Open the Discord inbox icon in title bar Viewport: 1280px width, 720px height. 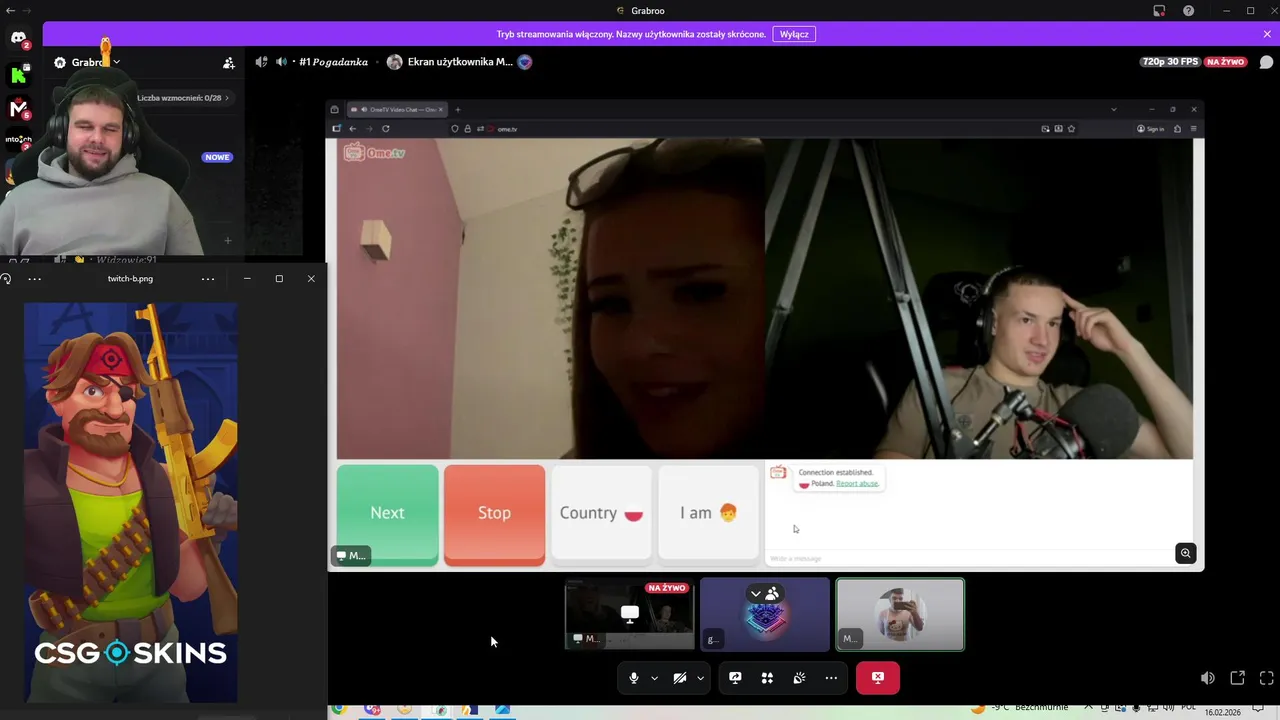click(x=1159, y=11)
